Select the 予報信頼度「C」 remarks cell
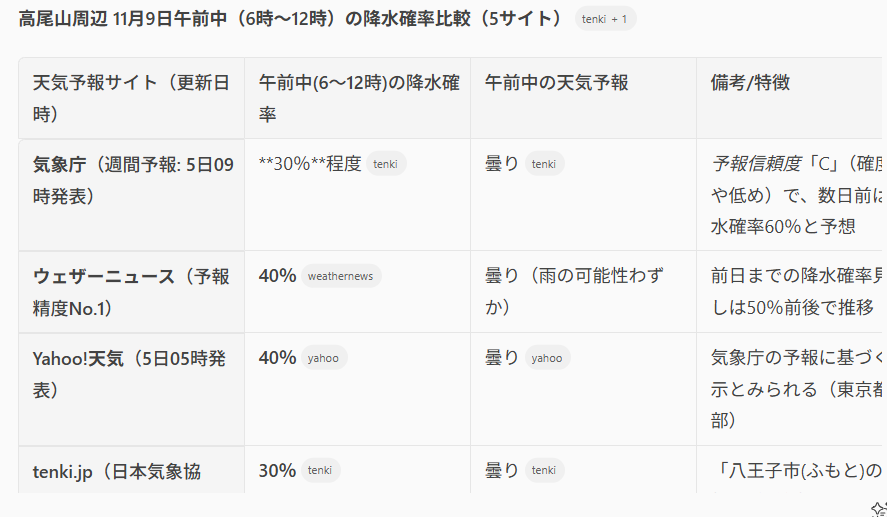This screenshot has width=887, height=517. (x=790, y=194)
